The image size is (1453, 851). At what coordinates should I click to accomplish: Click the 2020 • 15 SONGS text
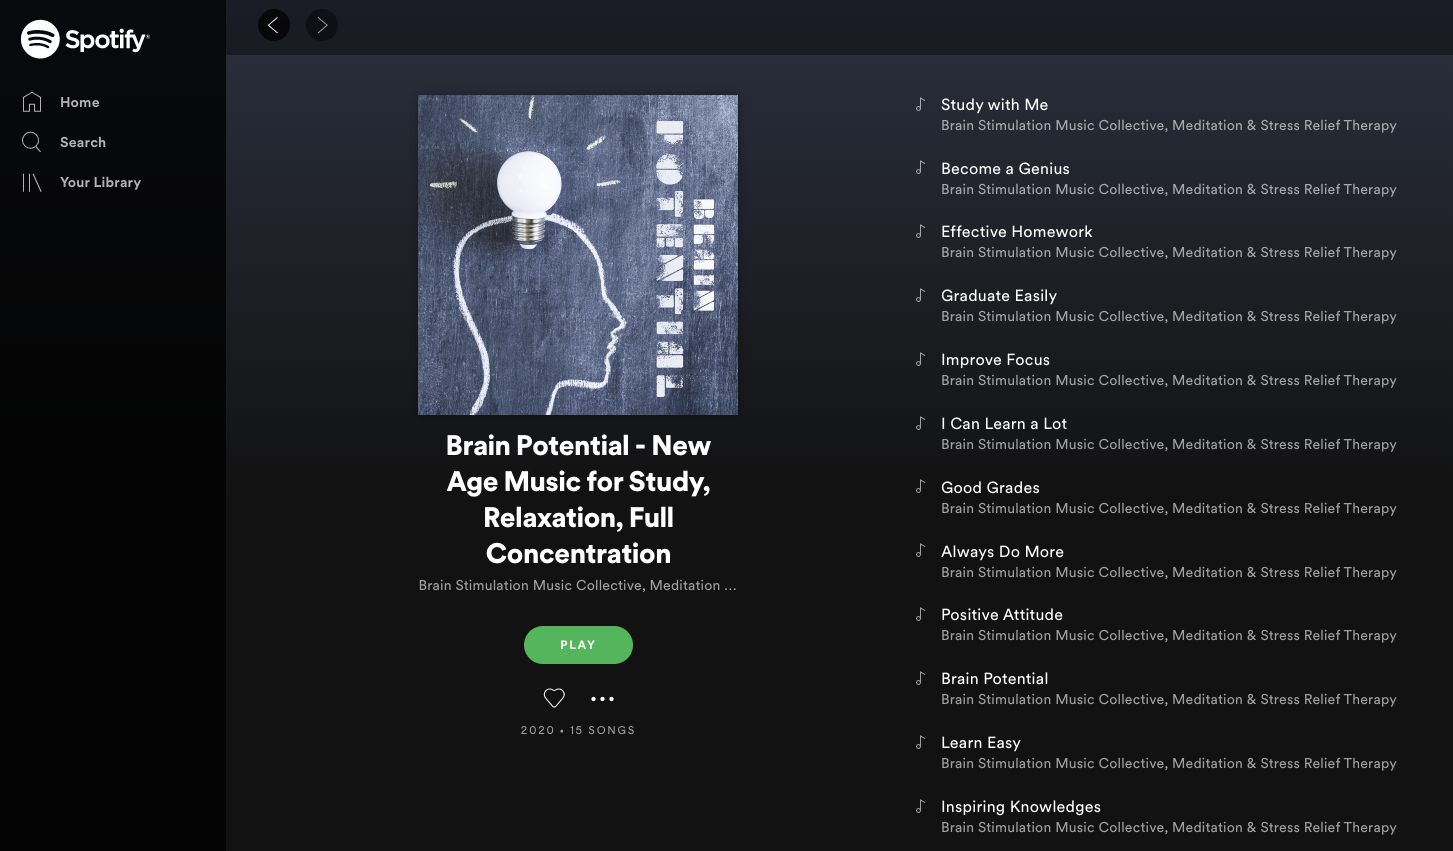578,730
